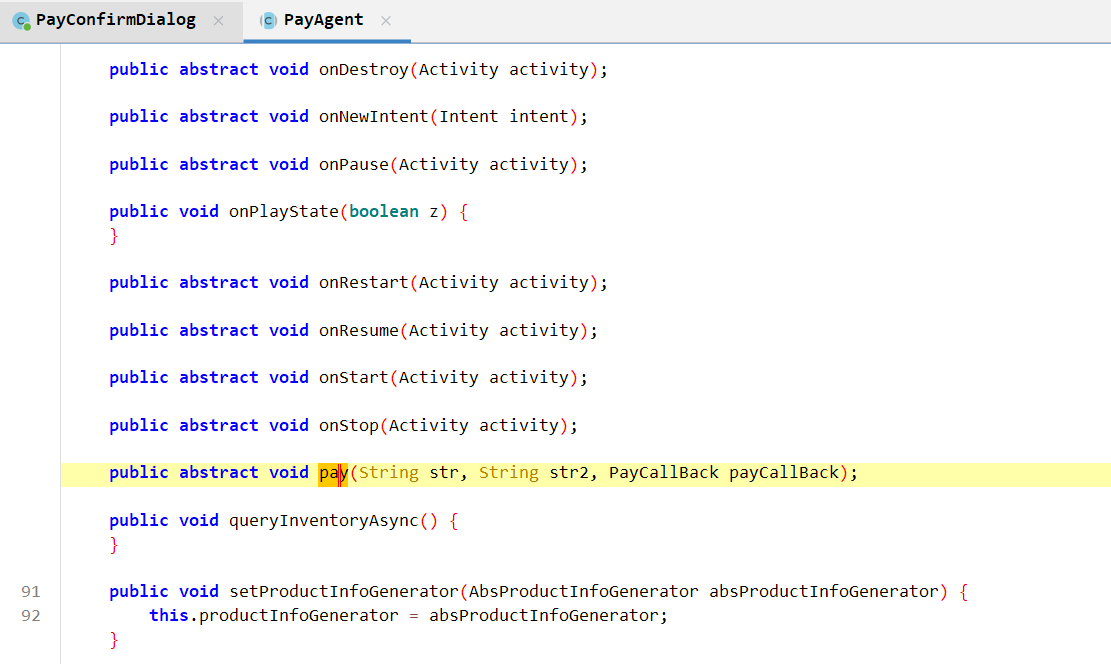This screenshot has width=1111, height=664.
Task: Click the Intent type in onNewIntent
Action: click(468, 117)
